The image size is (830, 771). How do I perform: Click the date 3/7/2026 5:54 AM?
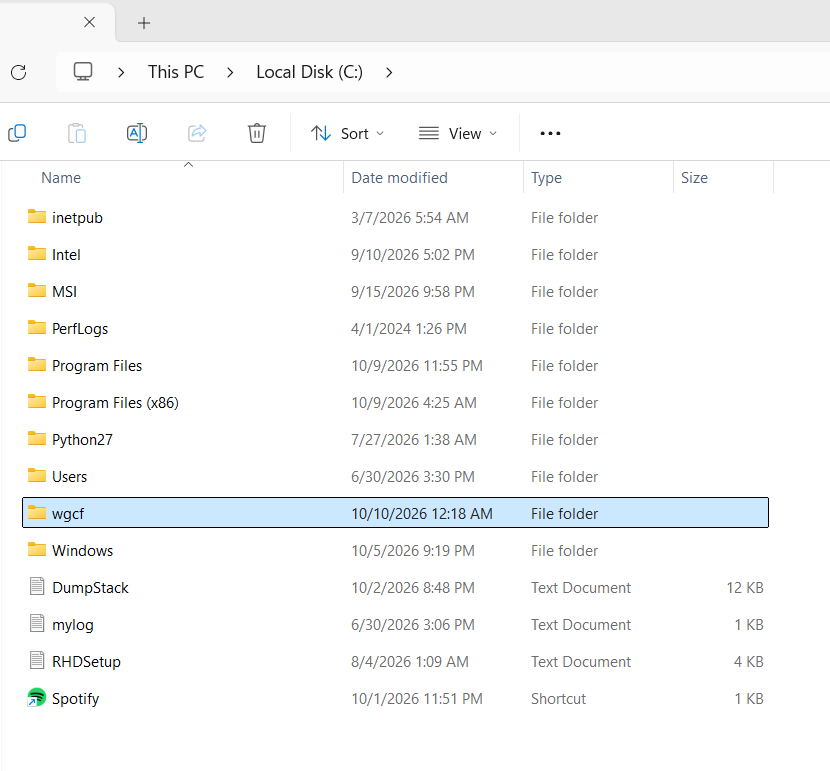point(410,217)
